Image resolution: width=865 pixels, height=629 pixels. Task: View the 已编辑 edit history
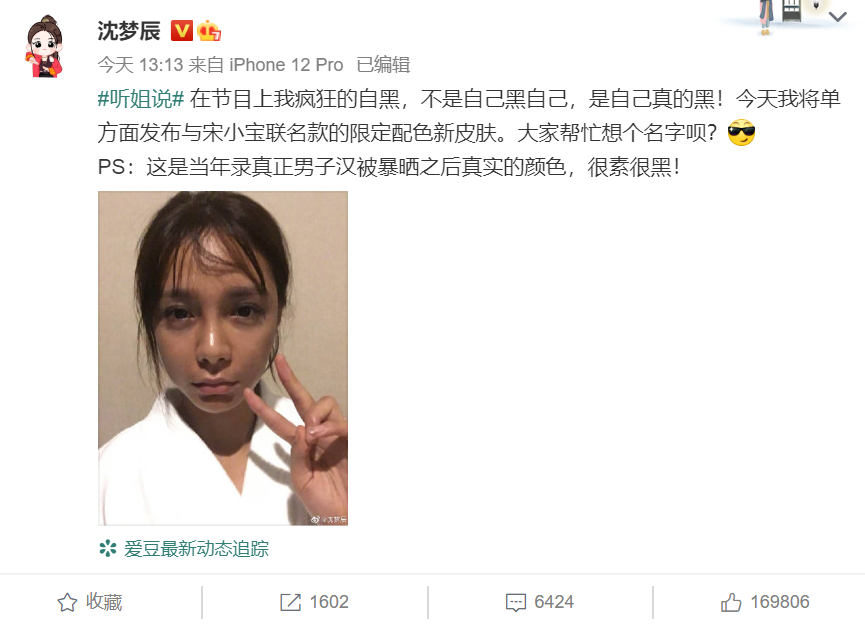click(x=383, y=65)
